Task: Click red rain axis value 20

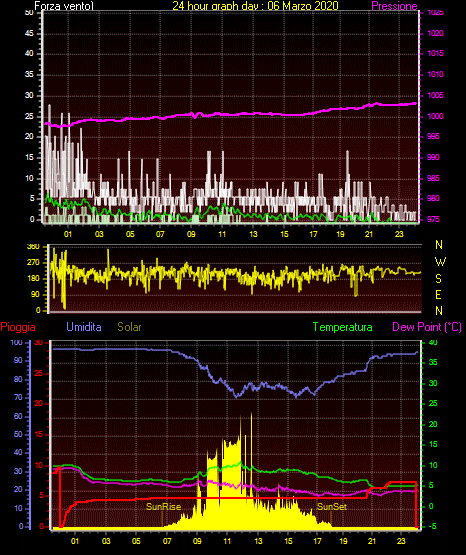Action: tap(38, 404)
